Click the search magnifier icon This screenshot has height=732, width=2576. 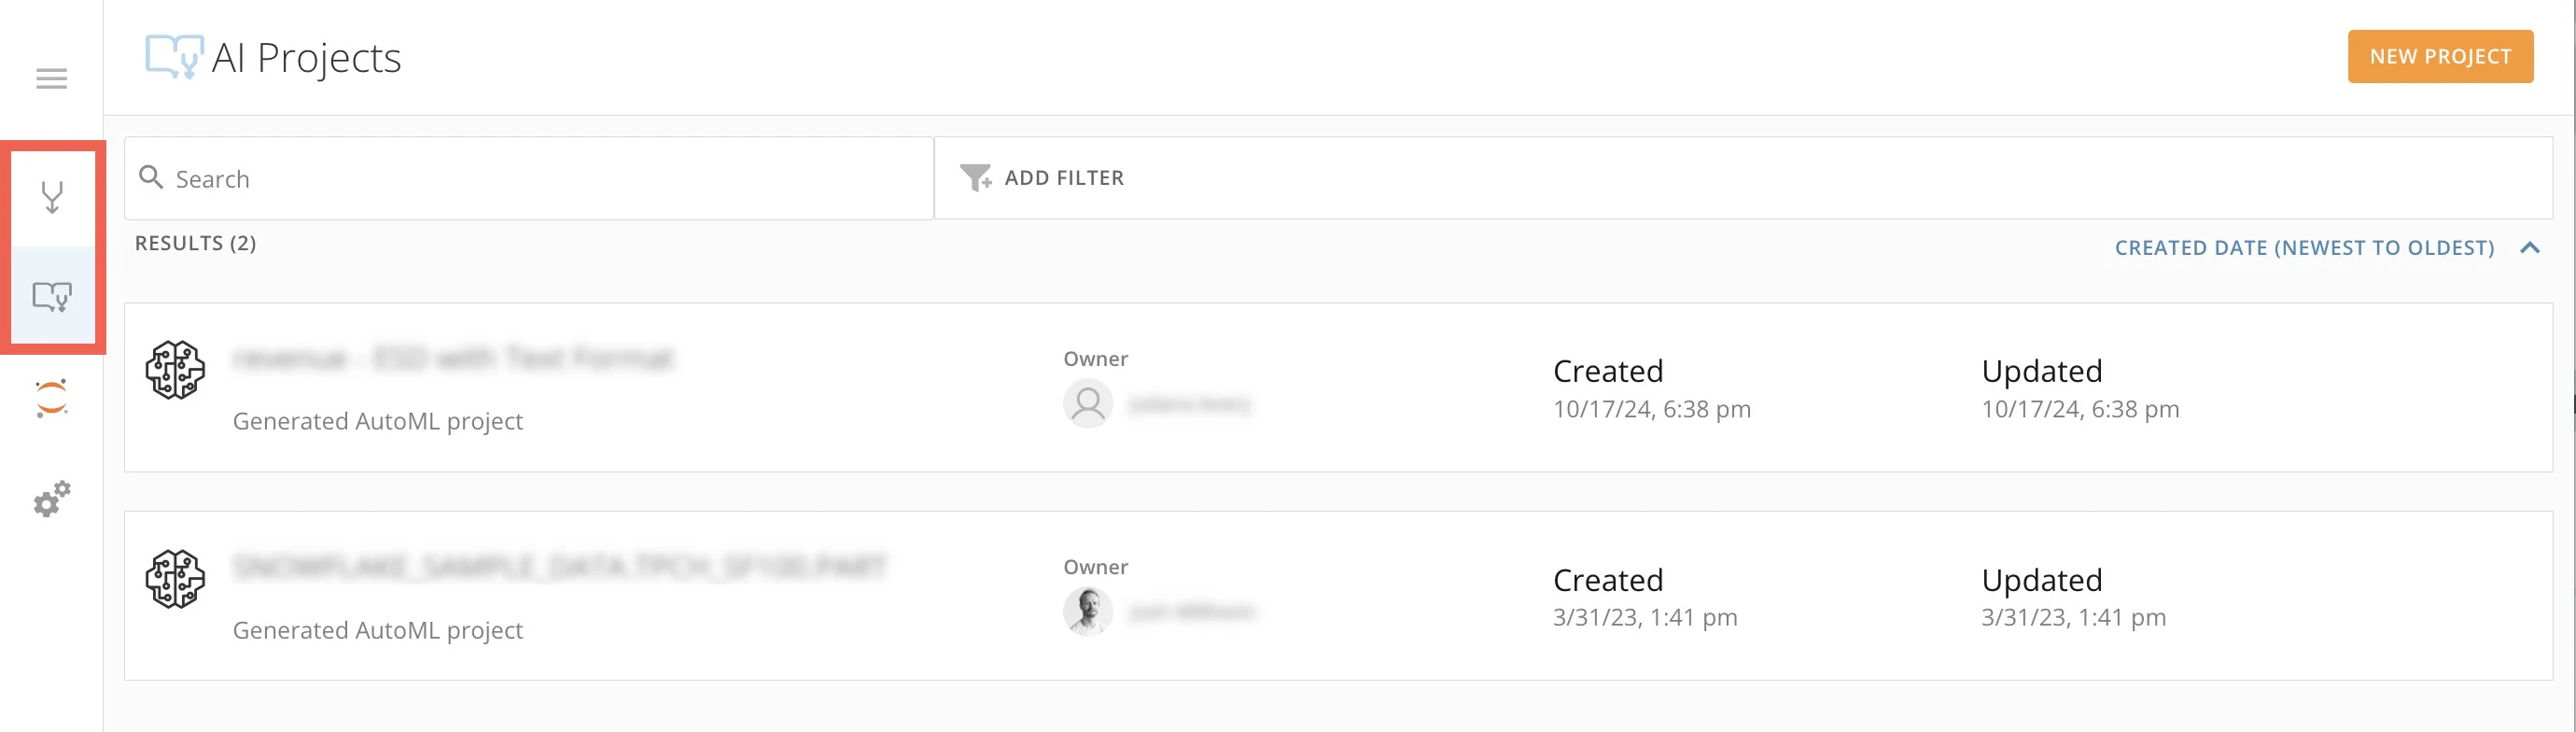click(x=151, y=178)
